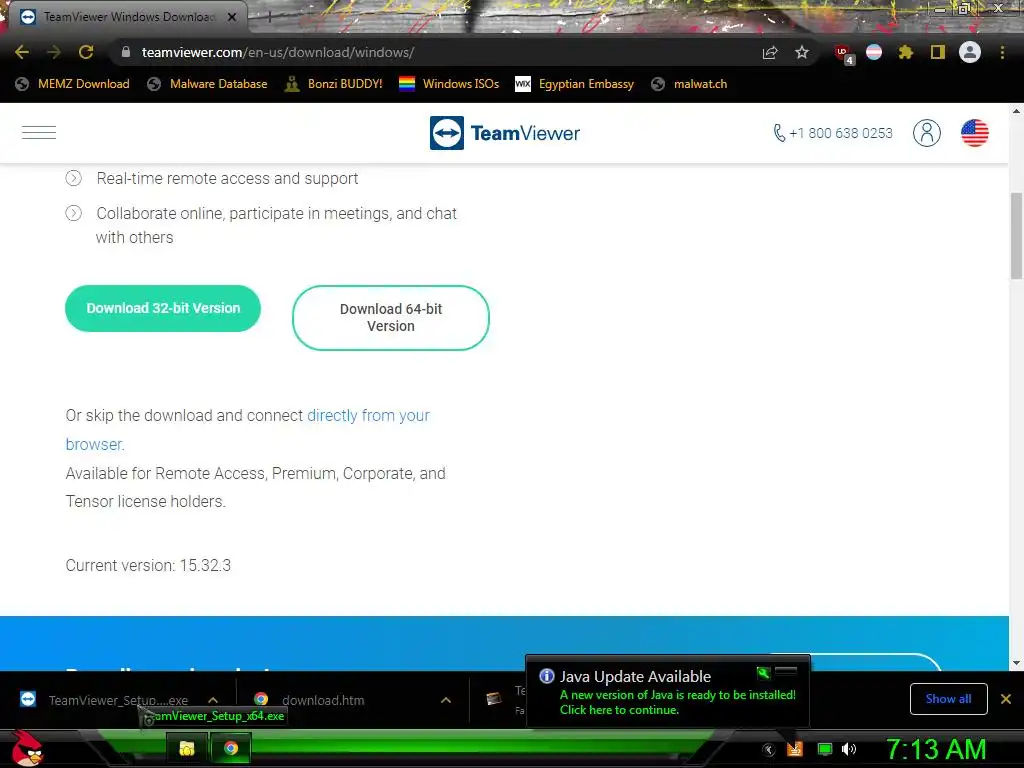1024x768 pixels.
Task: Go back using the browser back arrow
Action: tap(22, 52)
